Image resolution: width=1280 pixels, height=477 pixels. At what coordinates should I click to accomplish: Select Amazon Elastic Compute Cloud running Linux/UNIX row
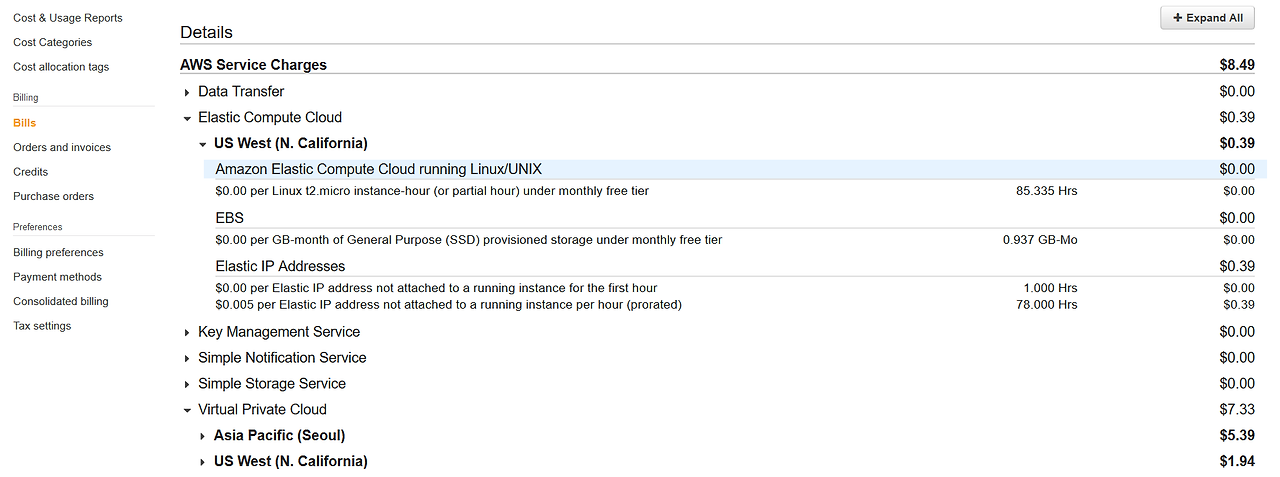(x=735, y=169)
